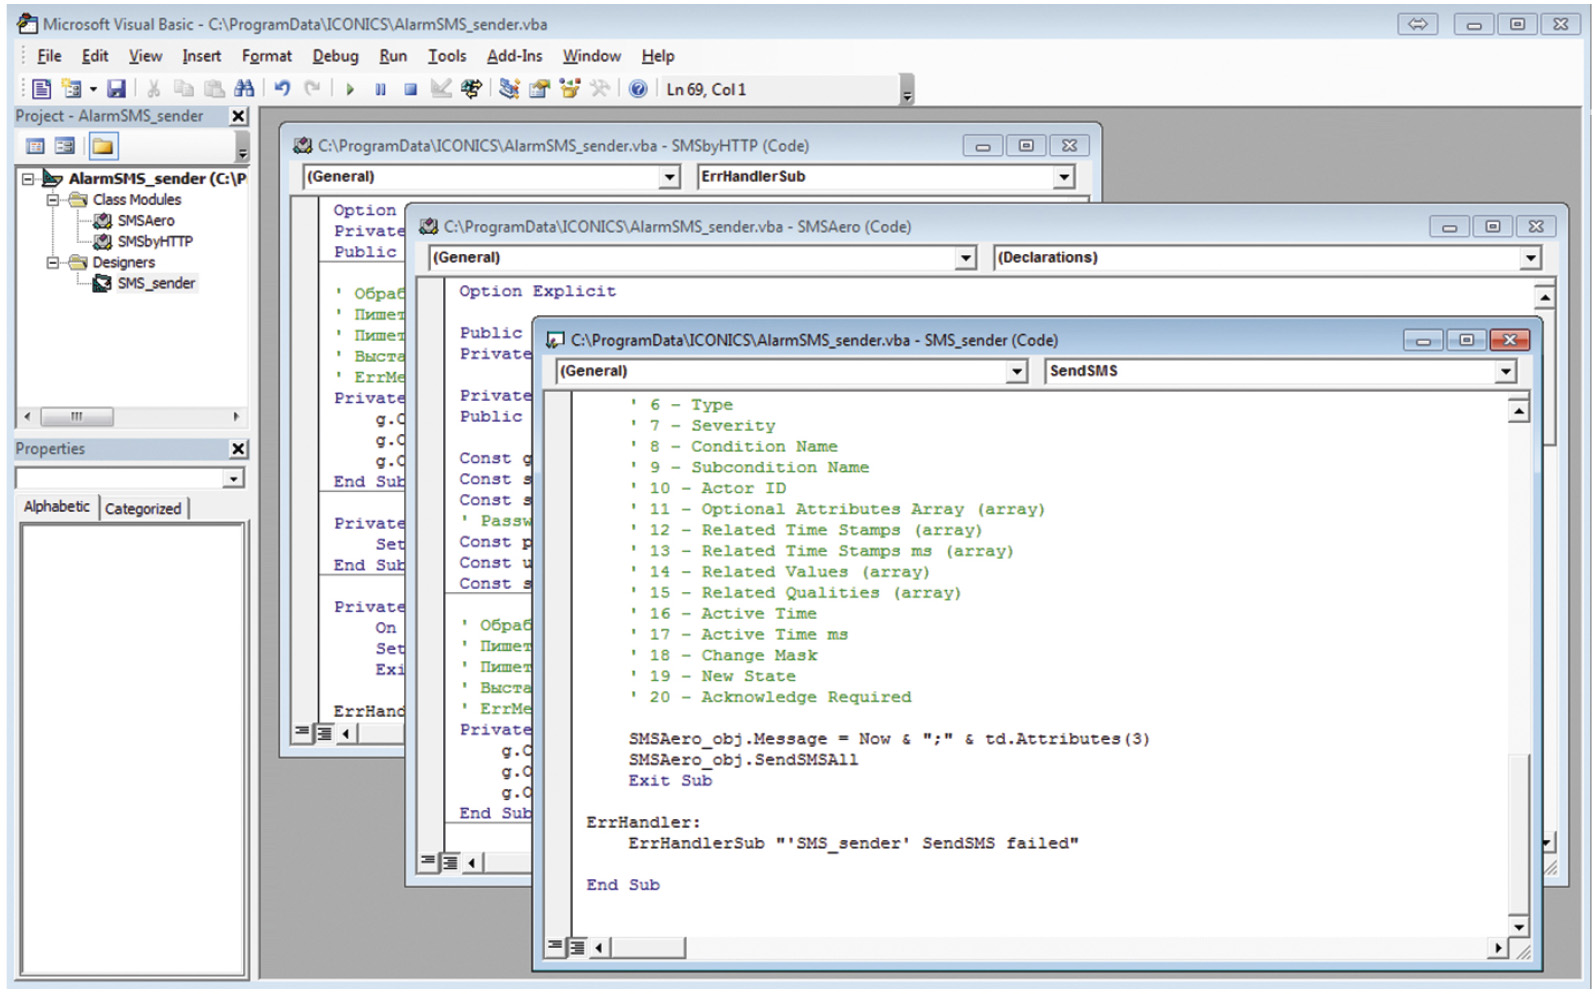Screen dimensions: 1595x994
Task: Enable Full Module View in SMSAero code window
Action: click(x=450, y=861)
